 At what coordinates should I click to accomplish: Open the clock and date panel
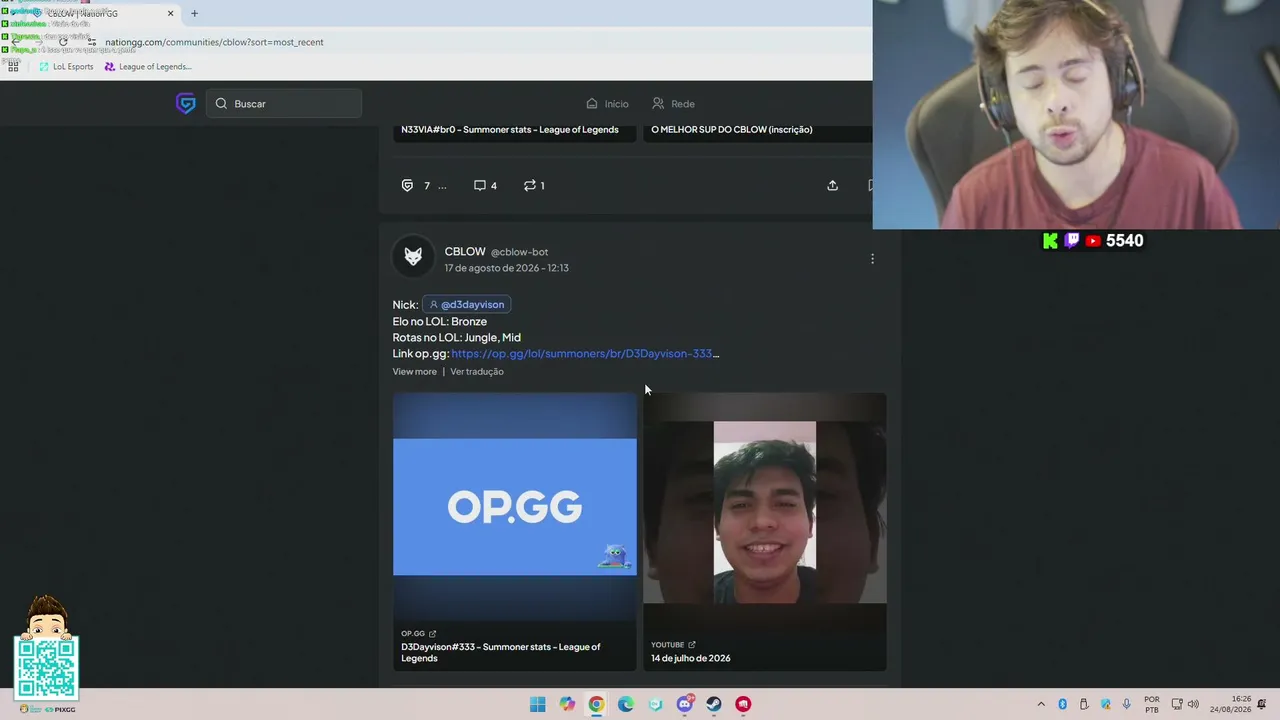point(1230,704)
